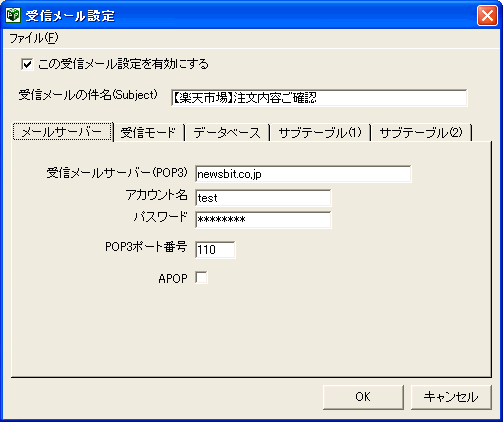Image resolution: width=503 pixels, height=422 pixels.
Task: Focus the アカウント名 field with test
Action: coord(263,198)
